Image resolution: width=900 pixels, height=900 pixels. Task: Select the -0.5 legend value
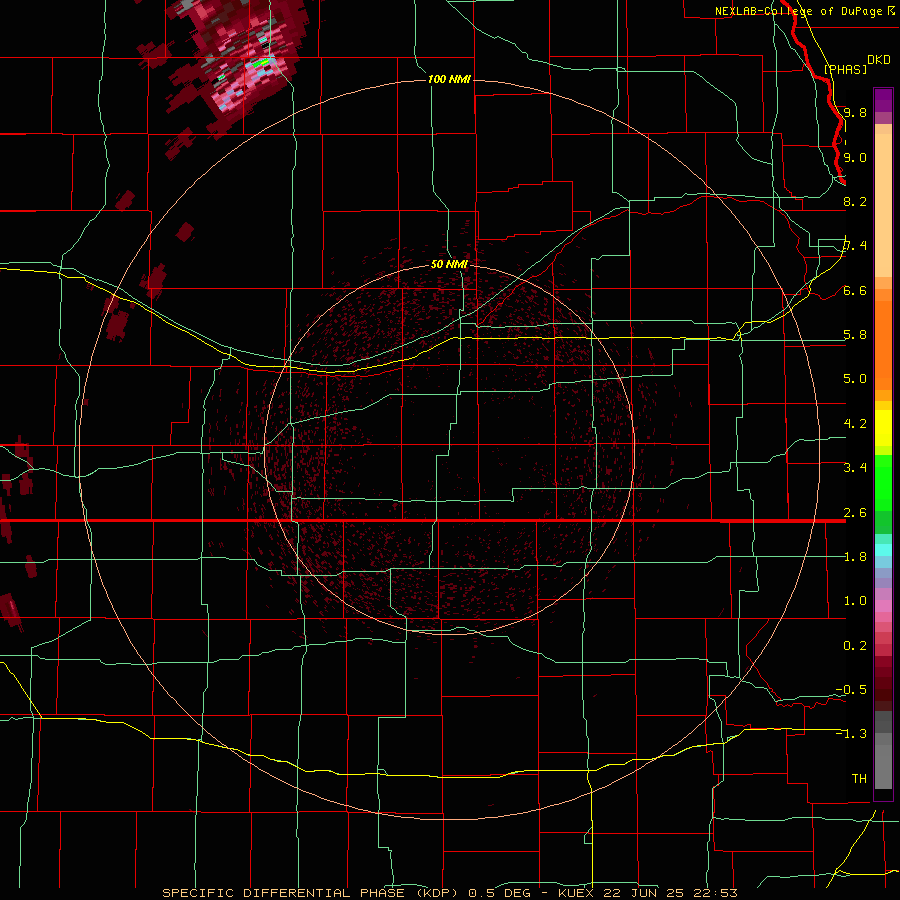(851, 690)
